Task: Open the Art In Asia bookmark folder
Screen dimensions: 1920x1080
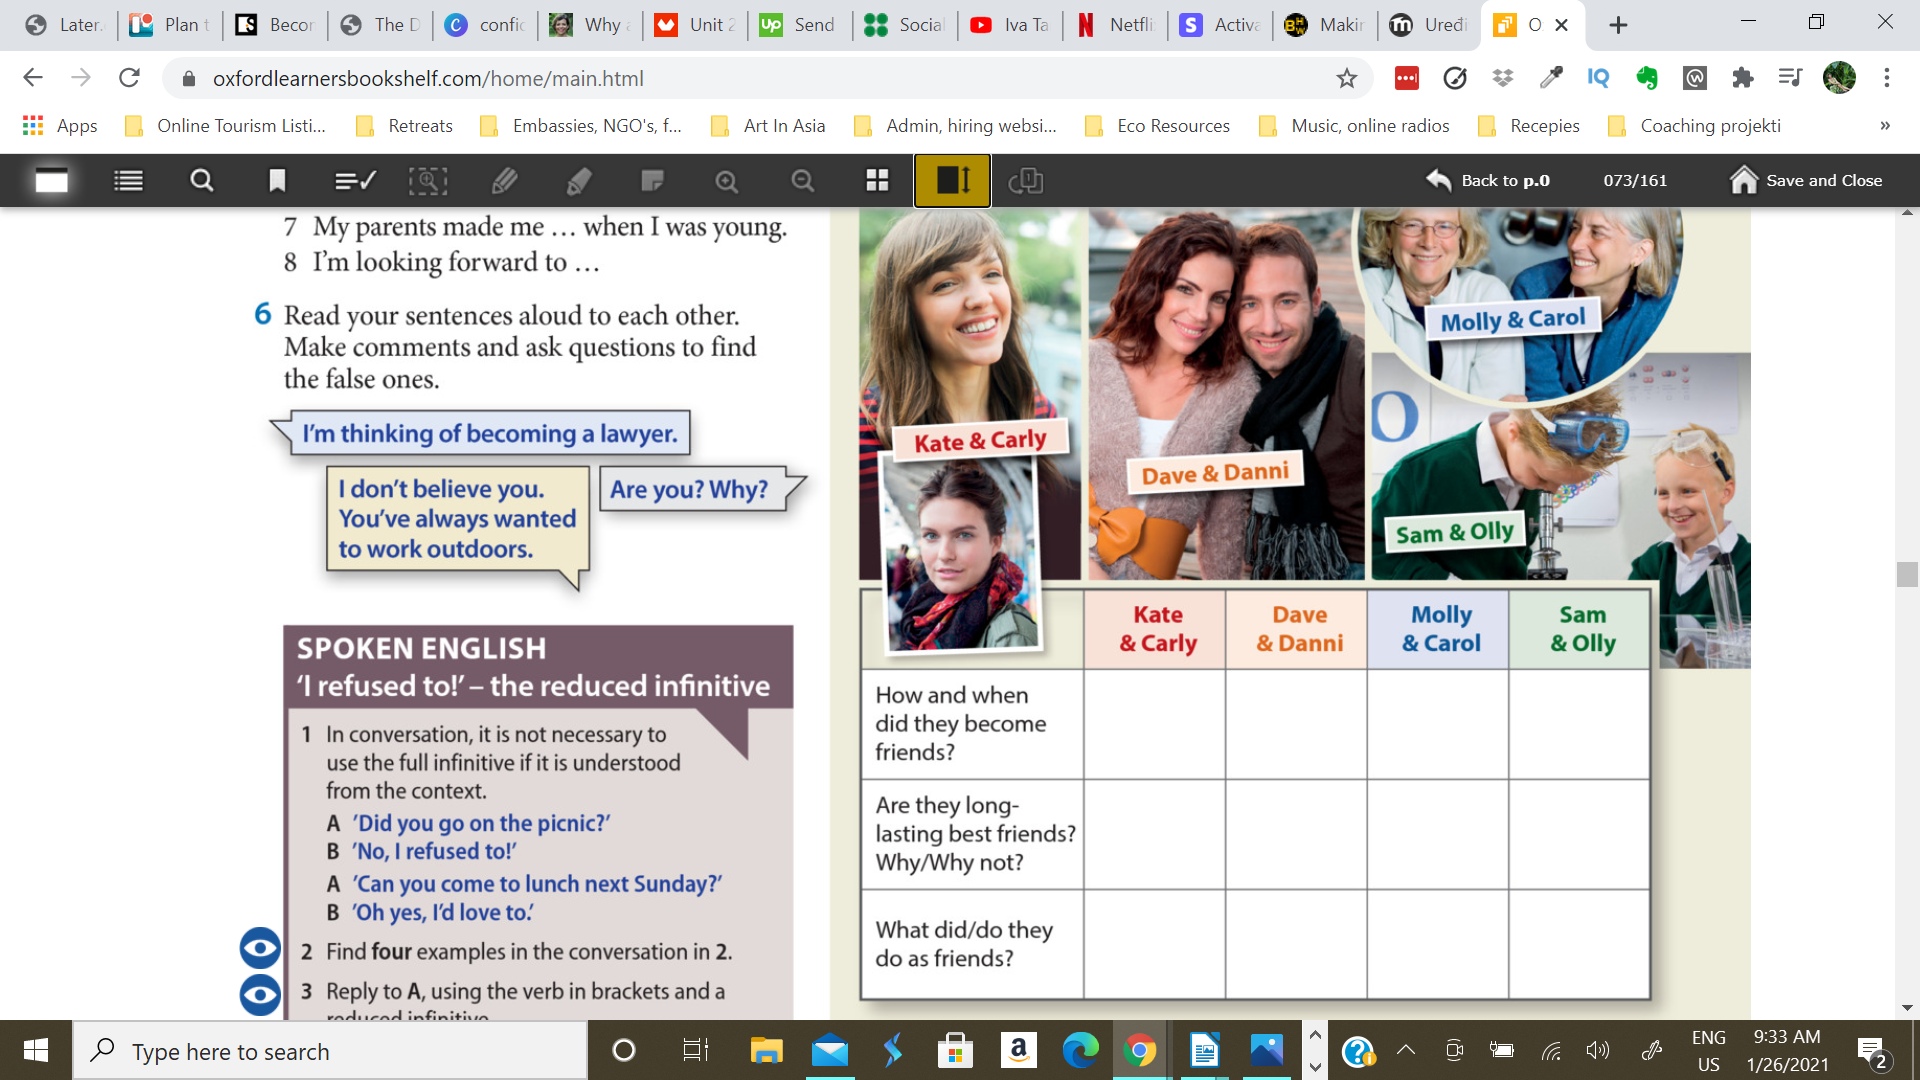Action: coord(768,126)
